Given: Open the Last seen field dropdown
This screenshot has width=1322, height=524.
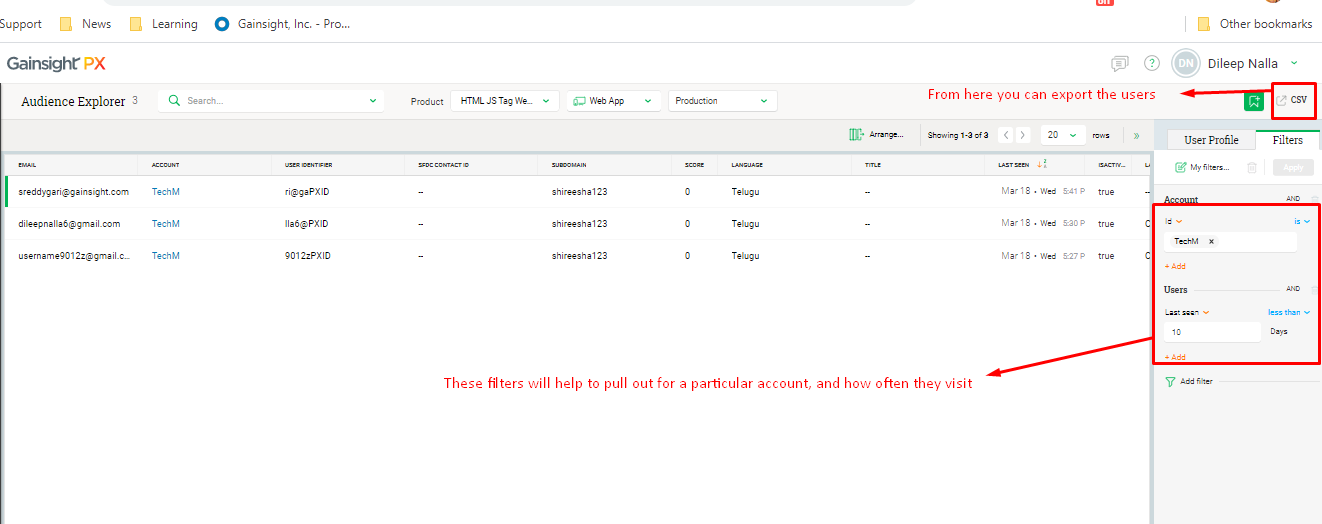Looking at the screenshot, I should (1187, 312).
